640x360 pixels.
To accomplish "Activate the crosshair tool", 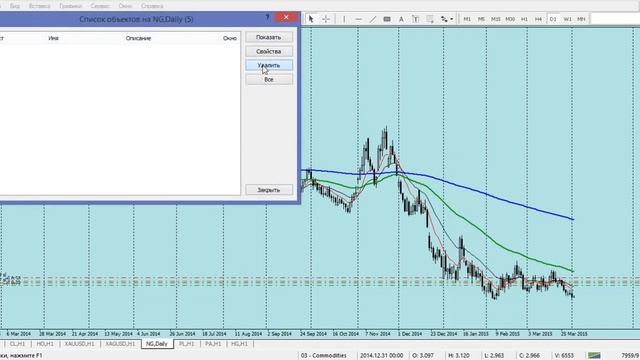I will coord(326,19).
